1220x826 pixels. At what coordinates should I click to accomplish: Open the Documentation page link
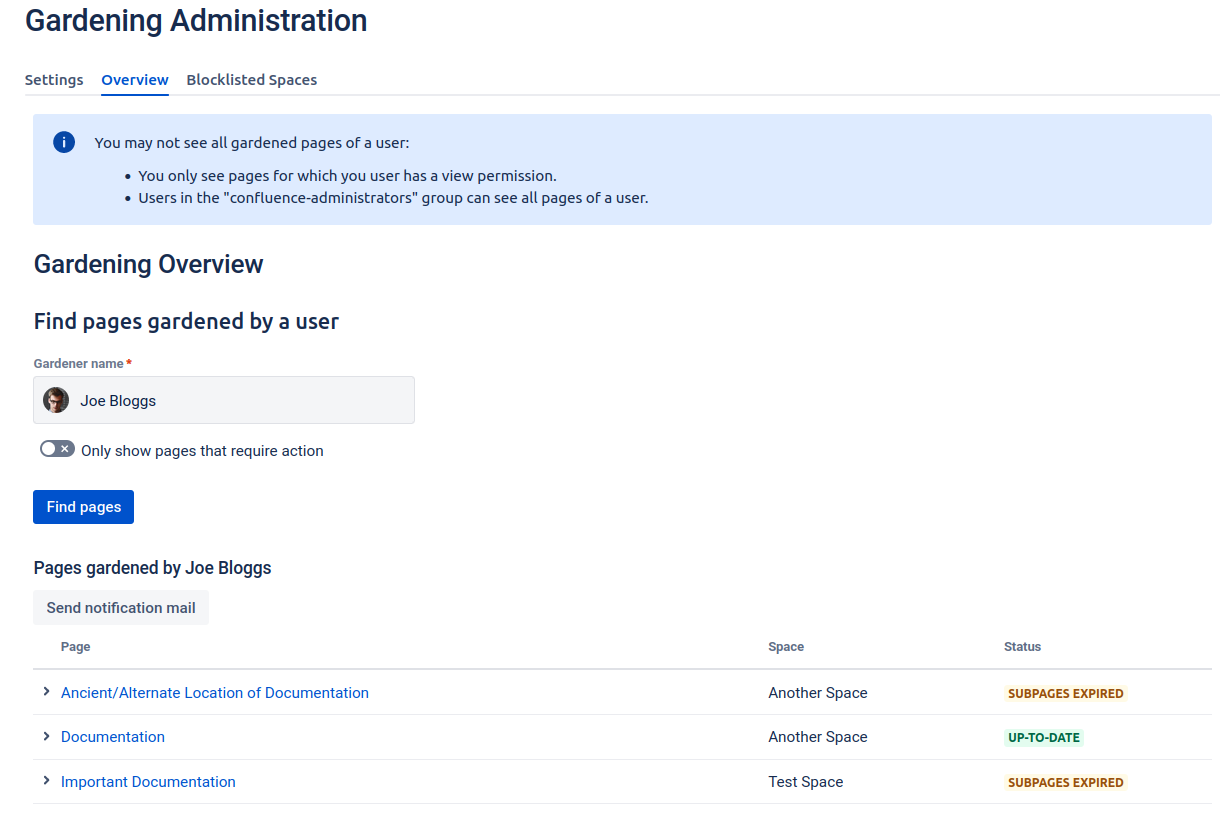click(x=113, y=737)
